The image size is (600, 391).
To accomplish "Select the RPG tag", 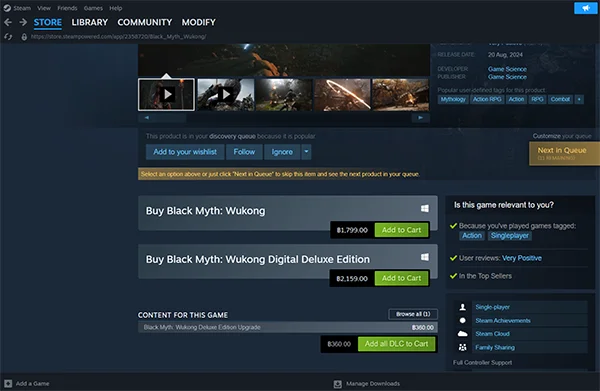I will tap(537, 99).
